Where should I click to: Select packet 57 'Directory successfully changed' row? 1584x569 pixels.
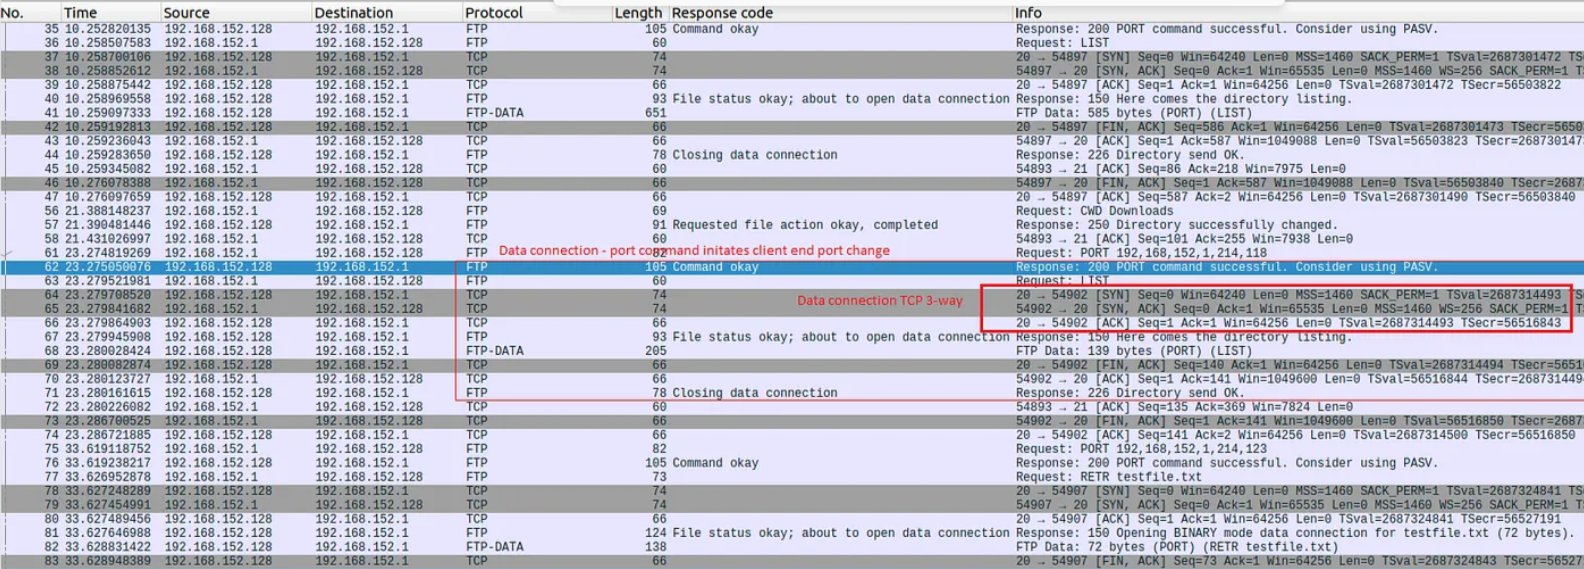click(x=792, y=225)
